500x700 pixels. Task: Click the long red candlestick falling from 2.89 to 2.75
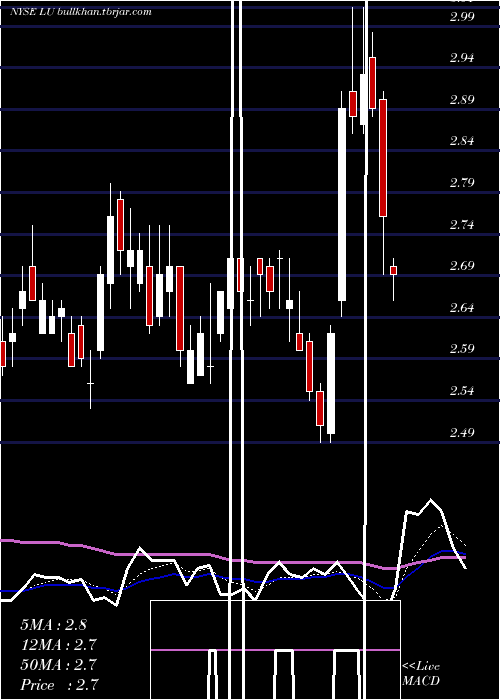pos(383,158)
